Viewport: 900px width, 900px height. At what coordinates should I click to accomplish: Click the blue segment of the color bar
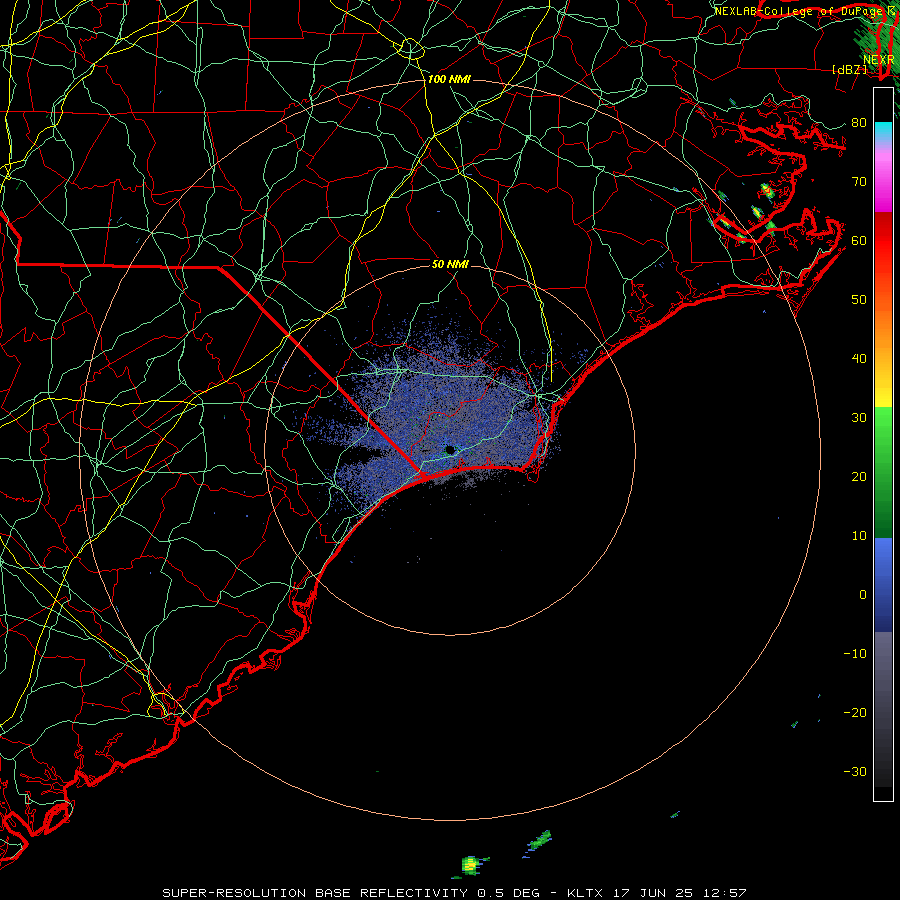(883, 585)
